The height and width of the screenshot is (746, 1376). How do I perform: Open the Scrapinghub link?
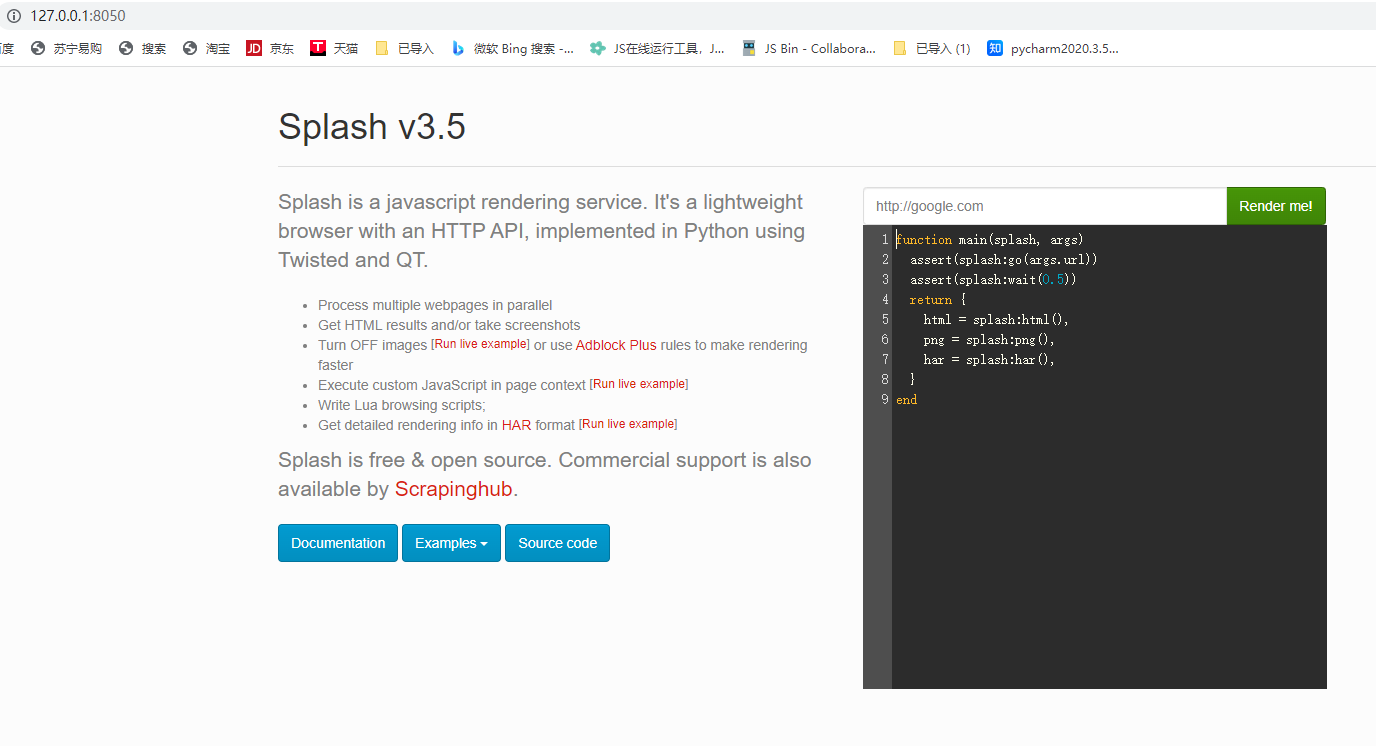coord(453,489)
